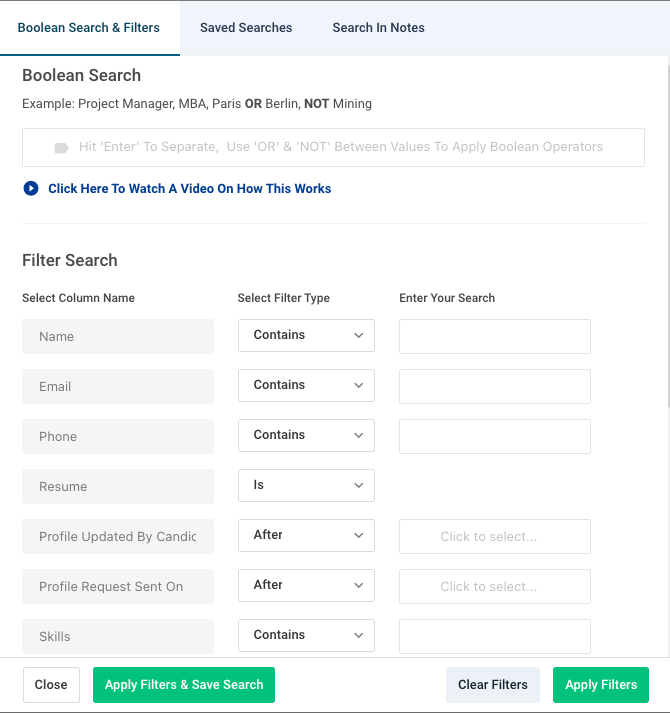
Task: Pick a date for Profile Request Sent On
Action: [x=495, y=587]
